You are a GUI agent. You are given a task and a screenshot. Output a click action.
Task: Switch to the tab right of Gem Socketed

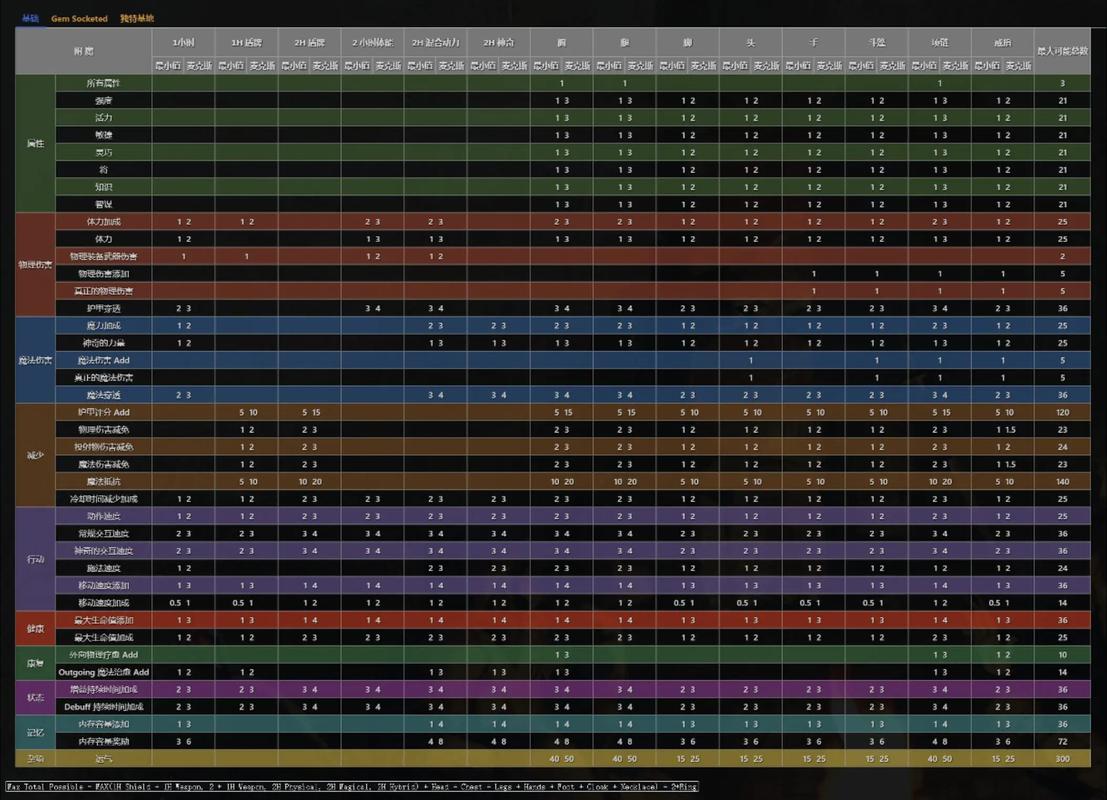coord(137,18)
